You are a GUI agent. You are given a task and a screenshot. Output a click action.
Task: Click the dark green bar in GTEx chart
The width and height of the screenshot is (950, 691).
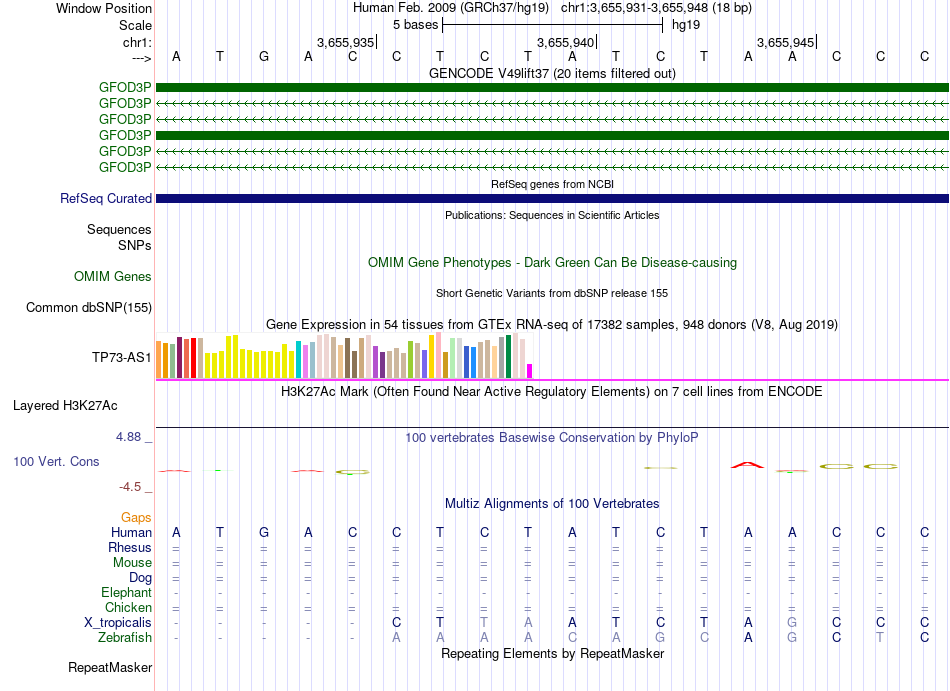508,357
